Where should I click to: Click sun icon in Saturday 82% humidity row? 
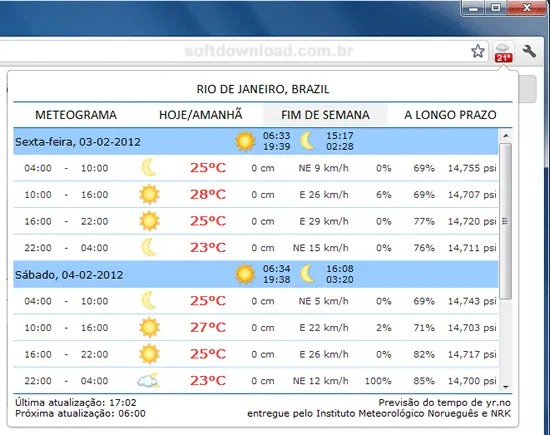[149, 354]
